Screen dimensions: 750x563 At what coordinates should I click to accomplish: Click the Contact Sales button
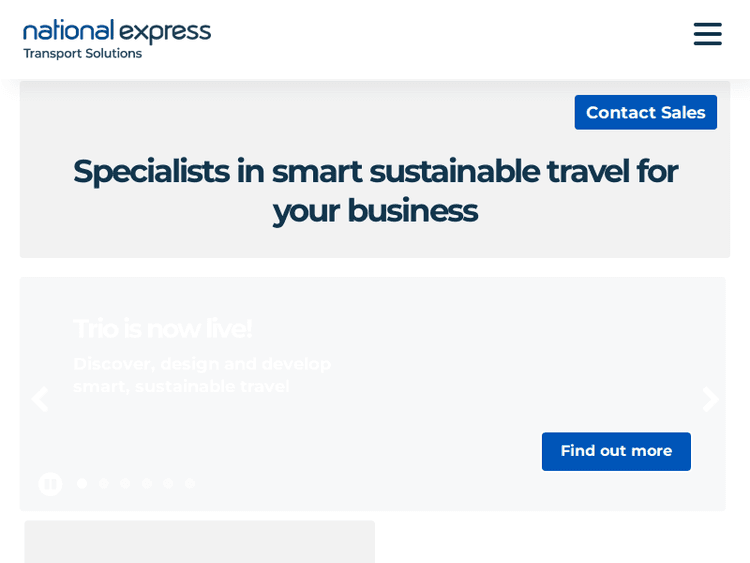[645, 113]
